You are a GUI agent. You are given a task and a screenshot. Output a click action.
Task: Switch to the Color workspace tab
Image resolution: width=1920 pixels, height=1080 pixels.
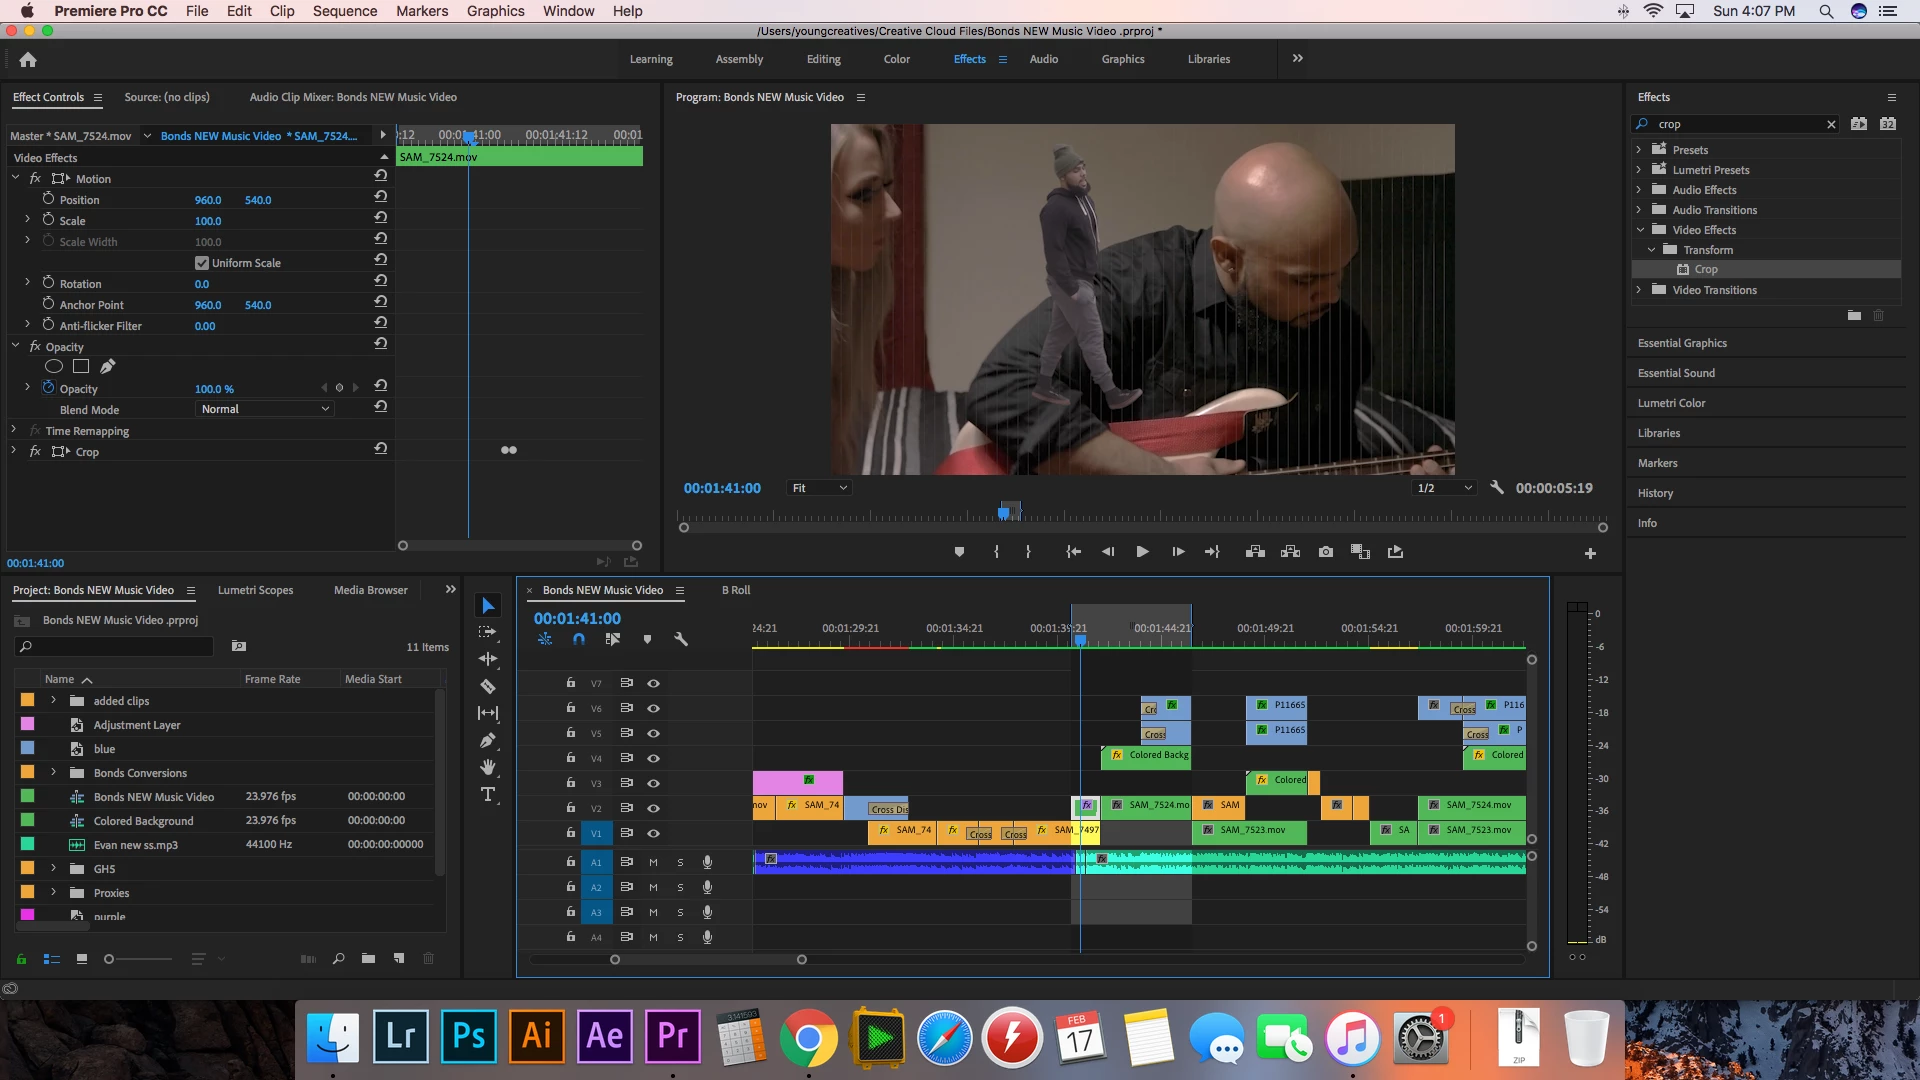point(896,59)
